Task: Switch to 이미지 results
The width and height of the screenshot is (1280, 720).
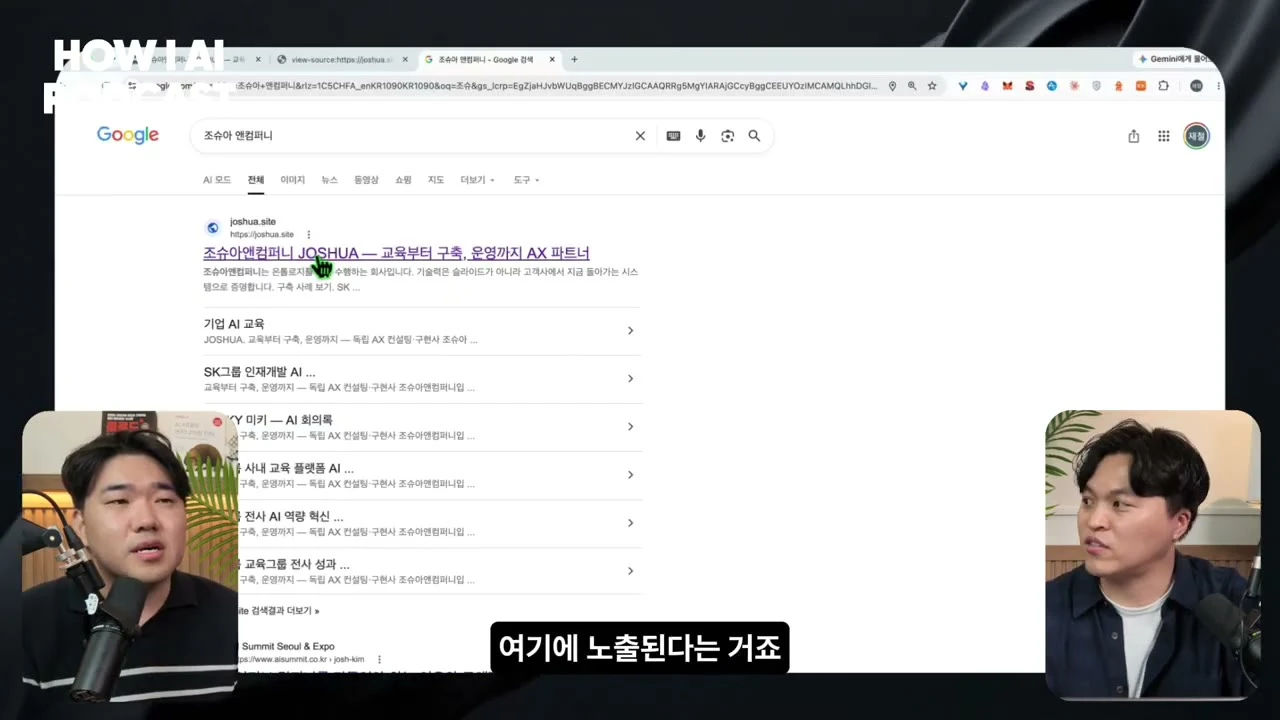Action: pyautogui.click(x=293, y=180)
